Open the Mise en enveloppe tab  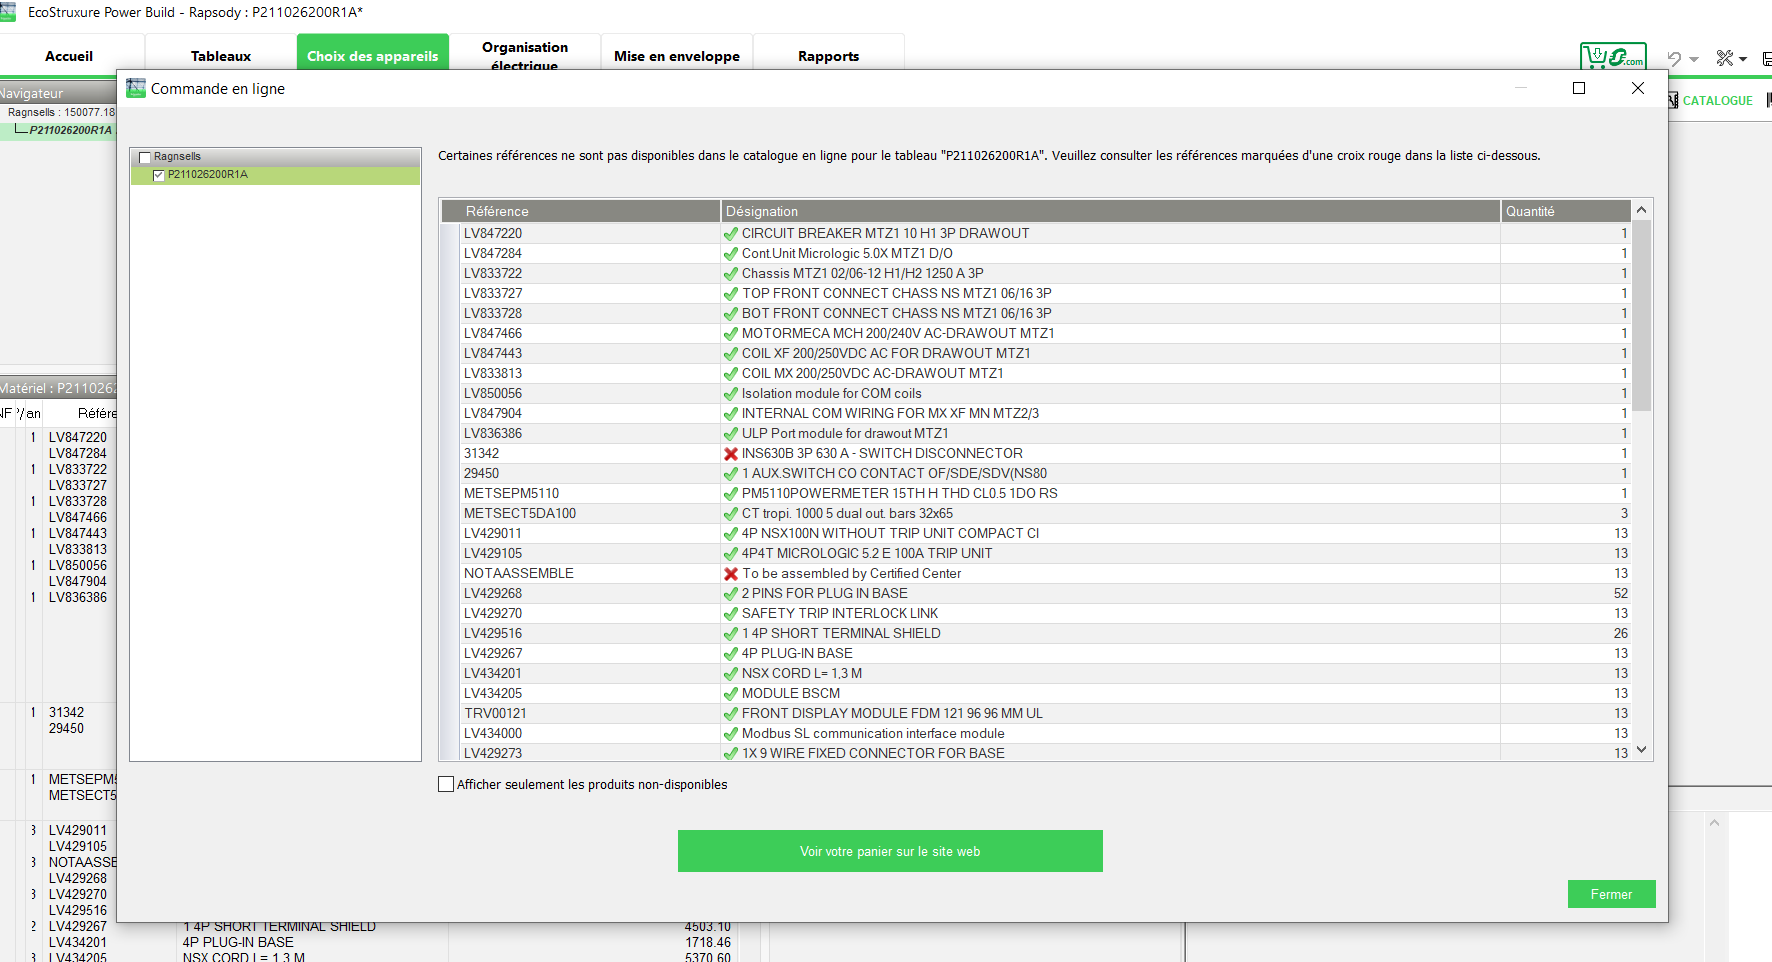[677, 56]
